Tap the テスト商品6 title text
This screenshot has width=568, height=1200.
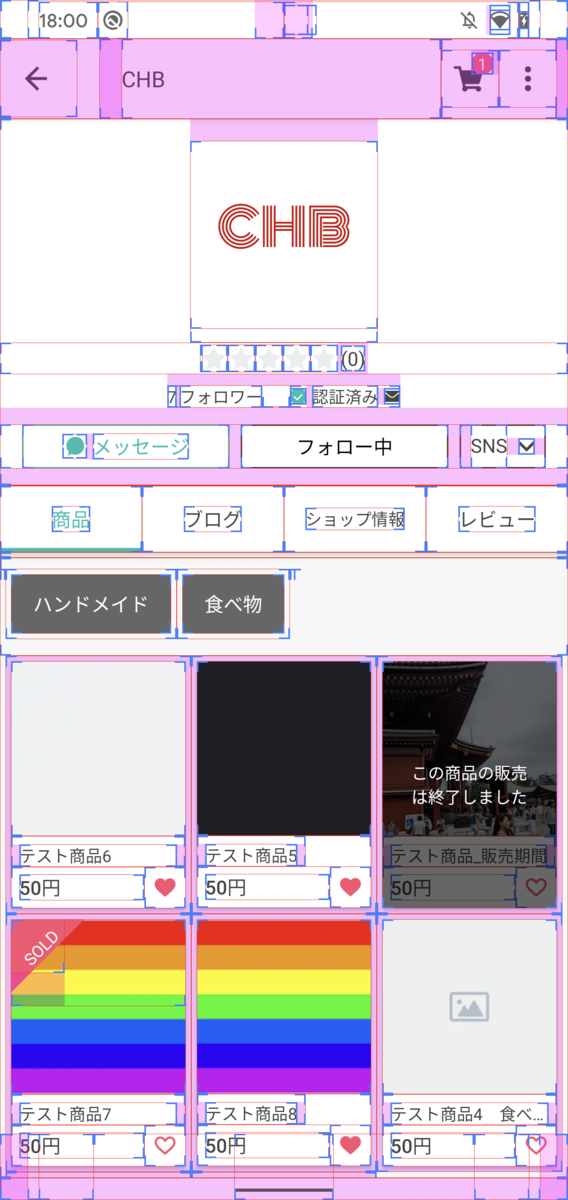coord(66,856)
